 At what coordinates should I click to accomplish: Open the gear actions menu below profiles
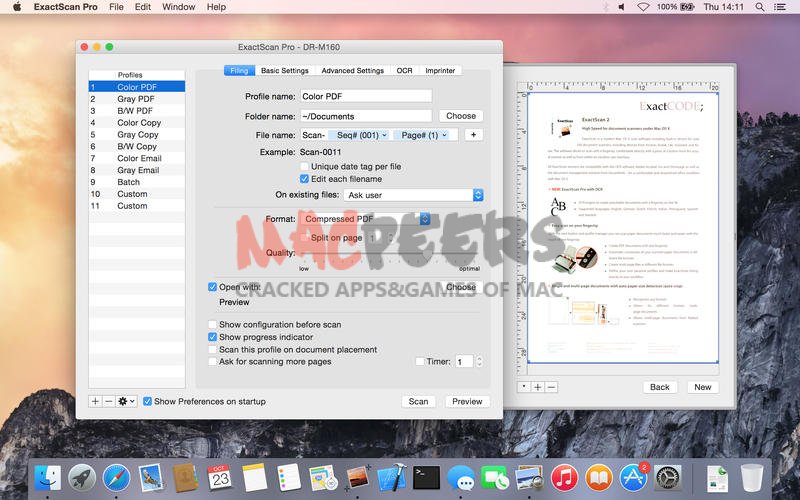(x=126, y=402)
